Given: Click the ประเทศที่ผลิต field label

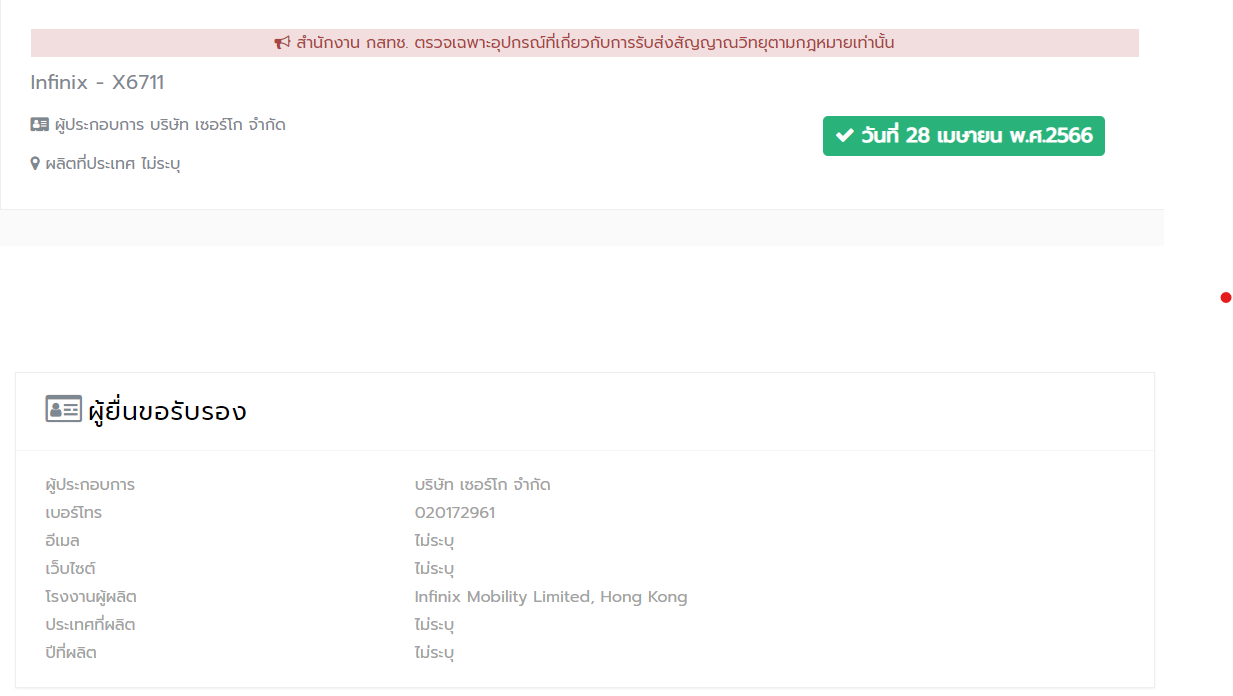Looking at the screenshot, I should (x=90, y=625).
